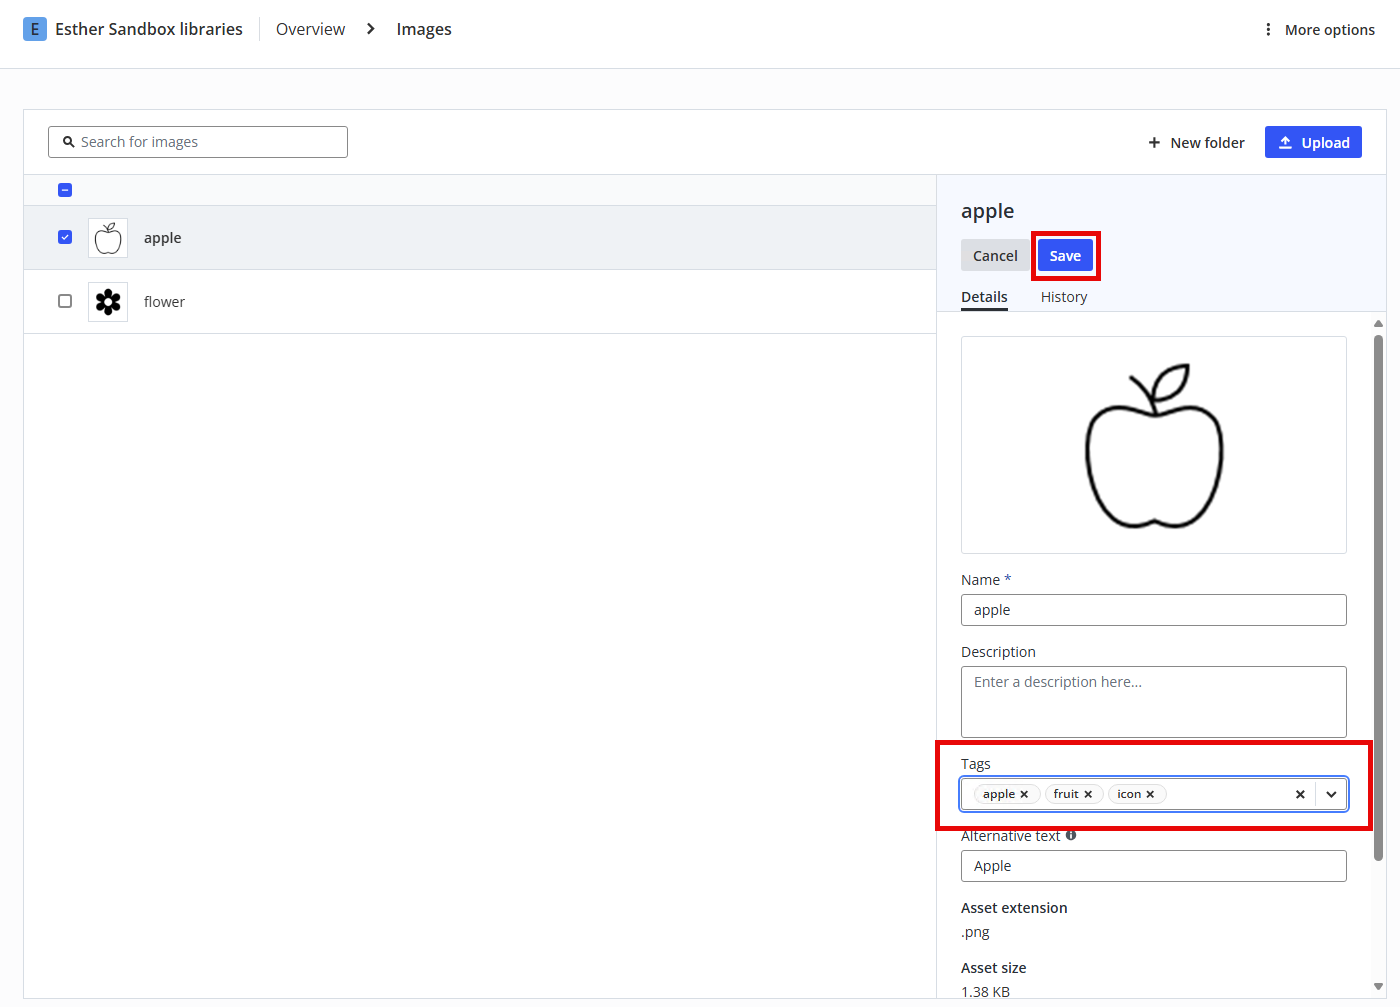Click the Alternative text field
This screenshot has height=1007, width=1400.
coord(1154,866)
